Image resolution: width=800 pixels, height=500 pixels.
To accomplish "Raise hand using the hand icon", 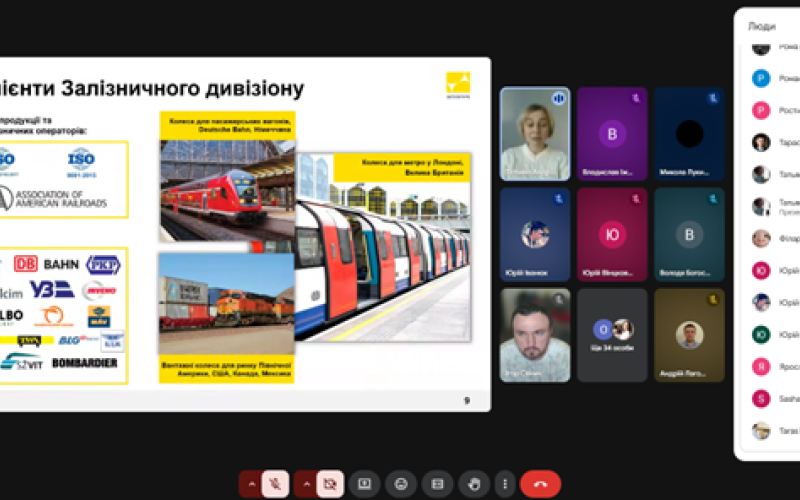I will pos(474,484).
